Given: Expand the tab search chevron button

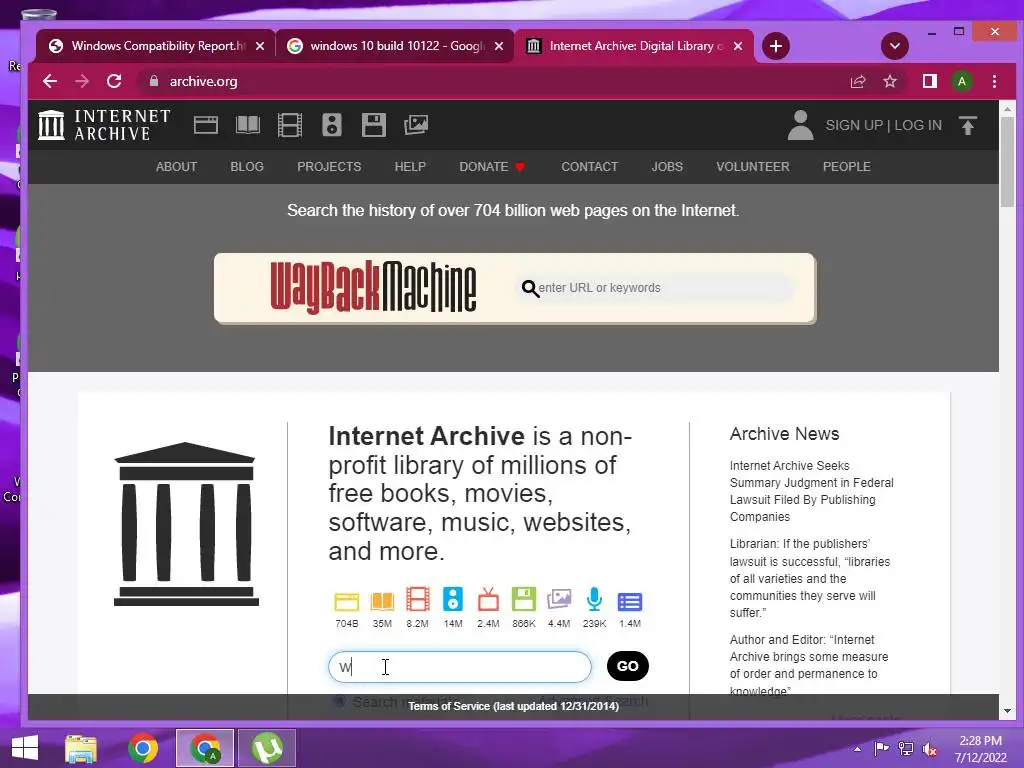Looking at the screenshot, I should coord(895,46).
